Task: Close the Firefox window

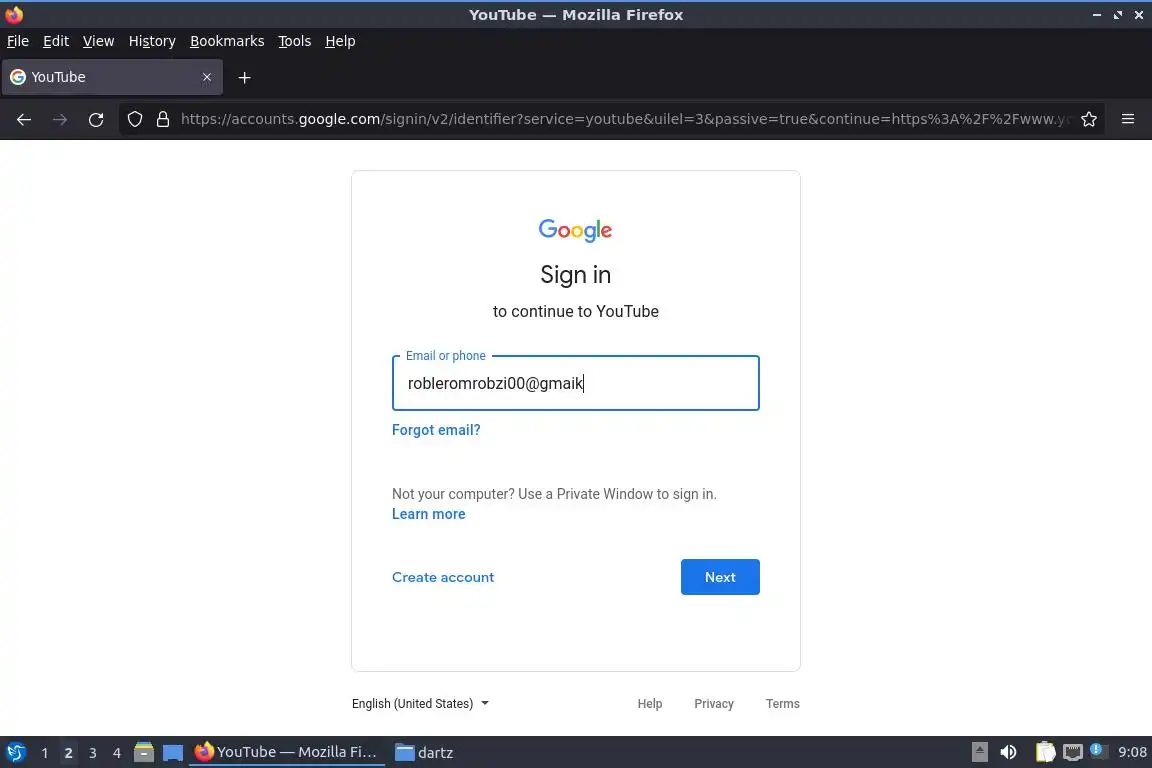Action: coord(1139,15)
